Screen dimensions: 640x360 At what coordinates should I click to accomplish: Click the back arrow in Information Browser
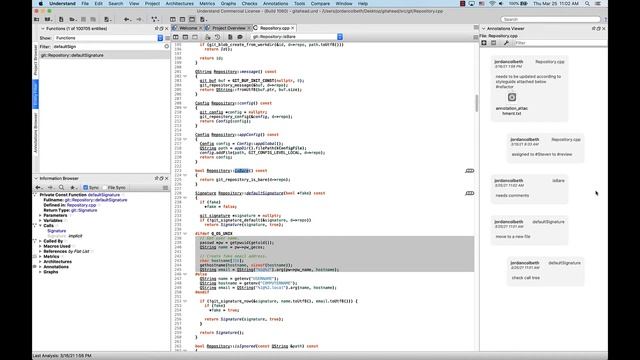[38, 187]
